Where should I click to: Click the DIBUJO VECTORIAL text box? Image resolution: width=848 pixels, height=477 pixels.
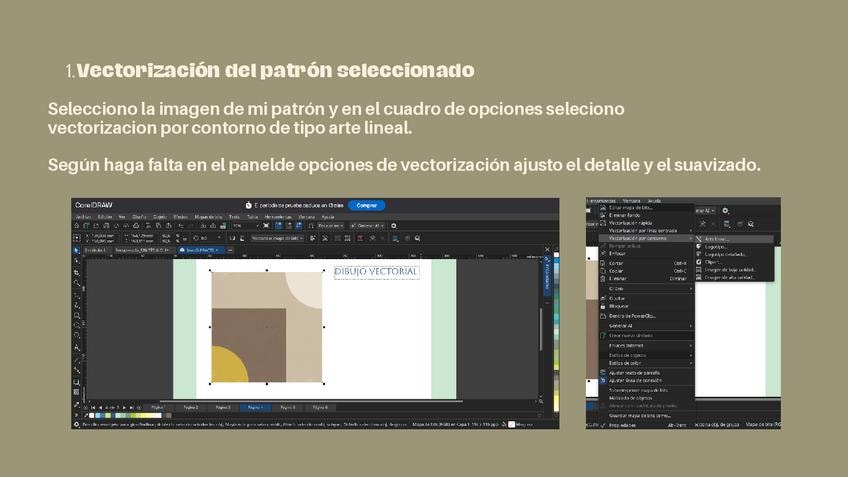click(376, 271)
